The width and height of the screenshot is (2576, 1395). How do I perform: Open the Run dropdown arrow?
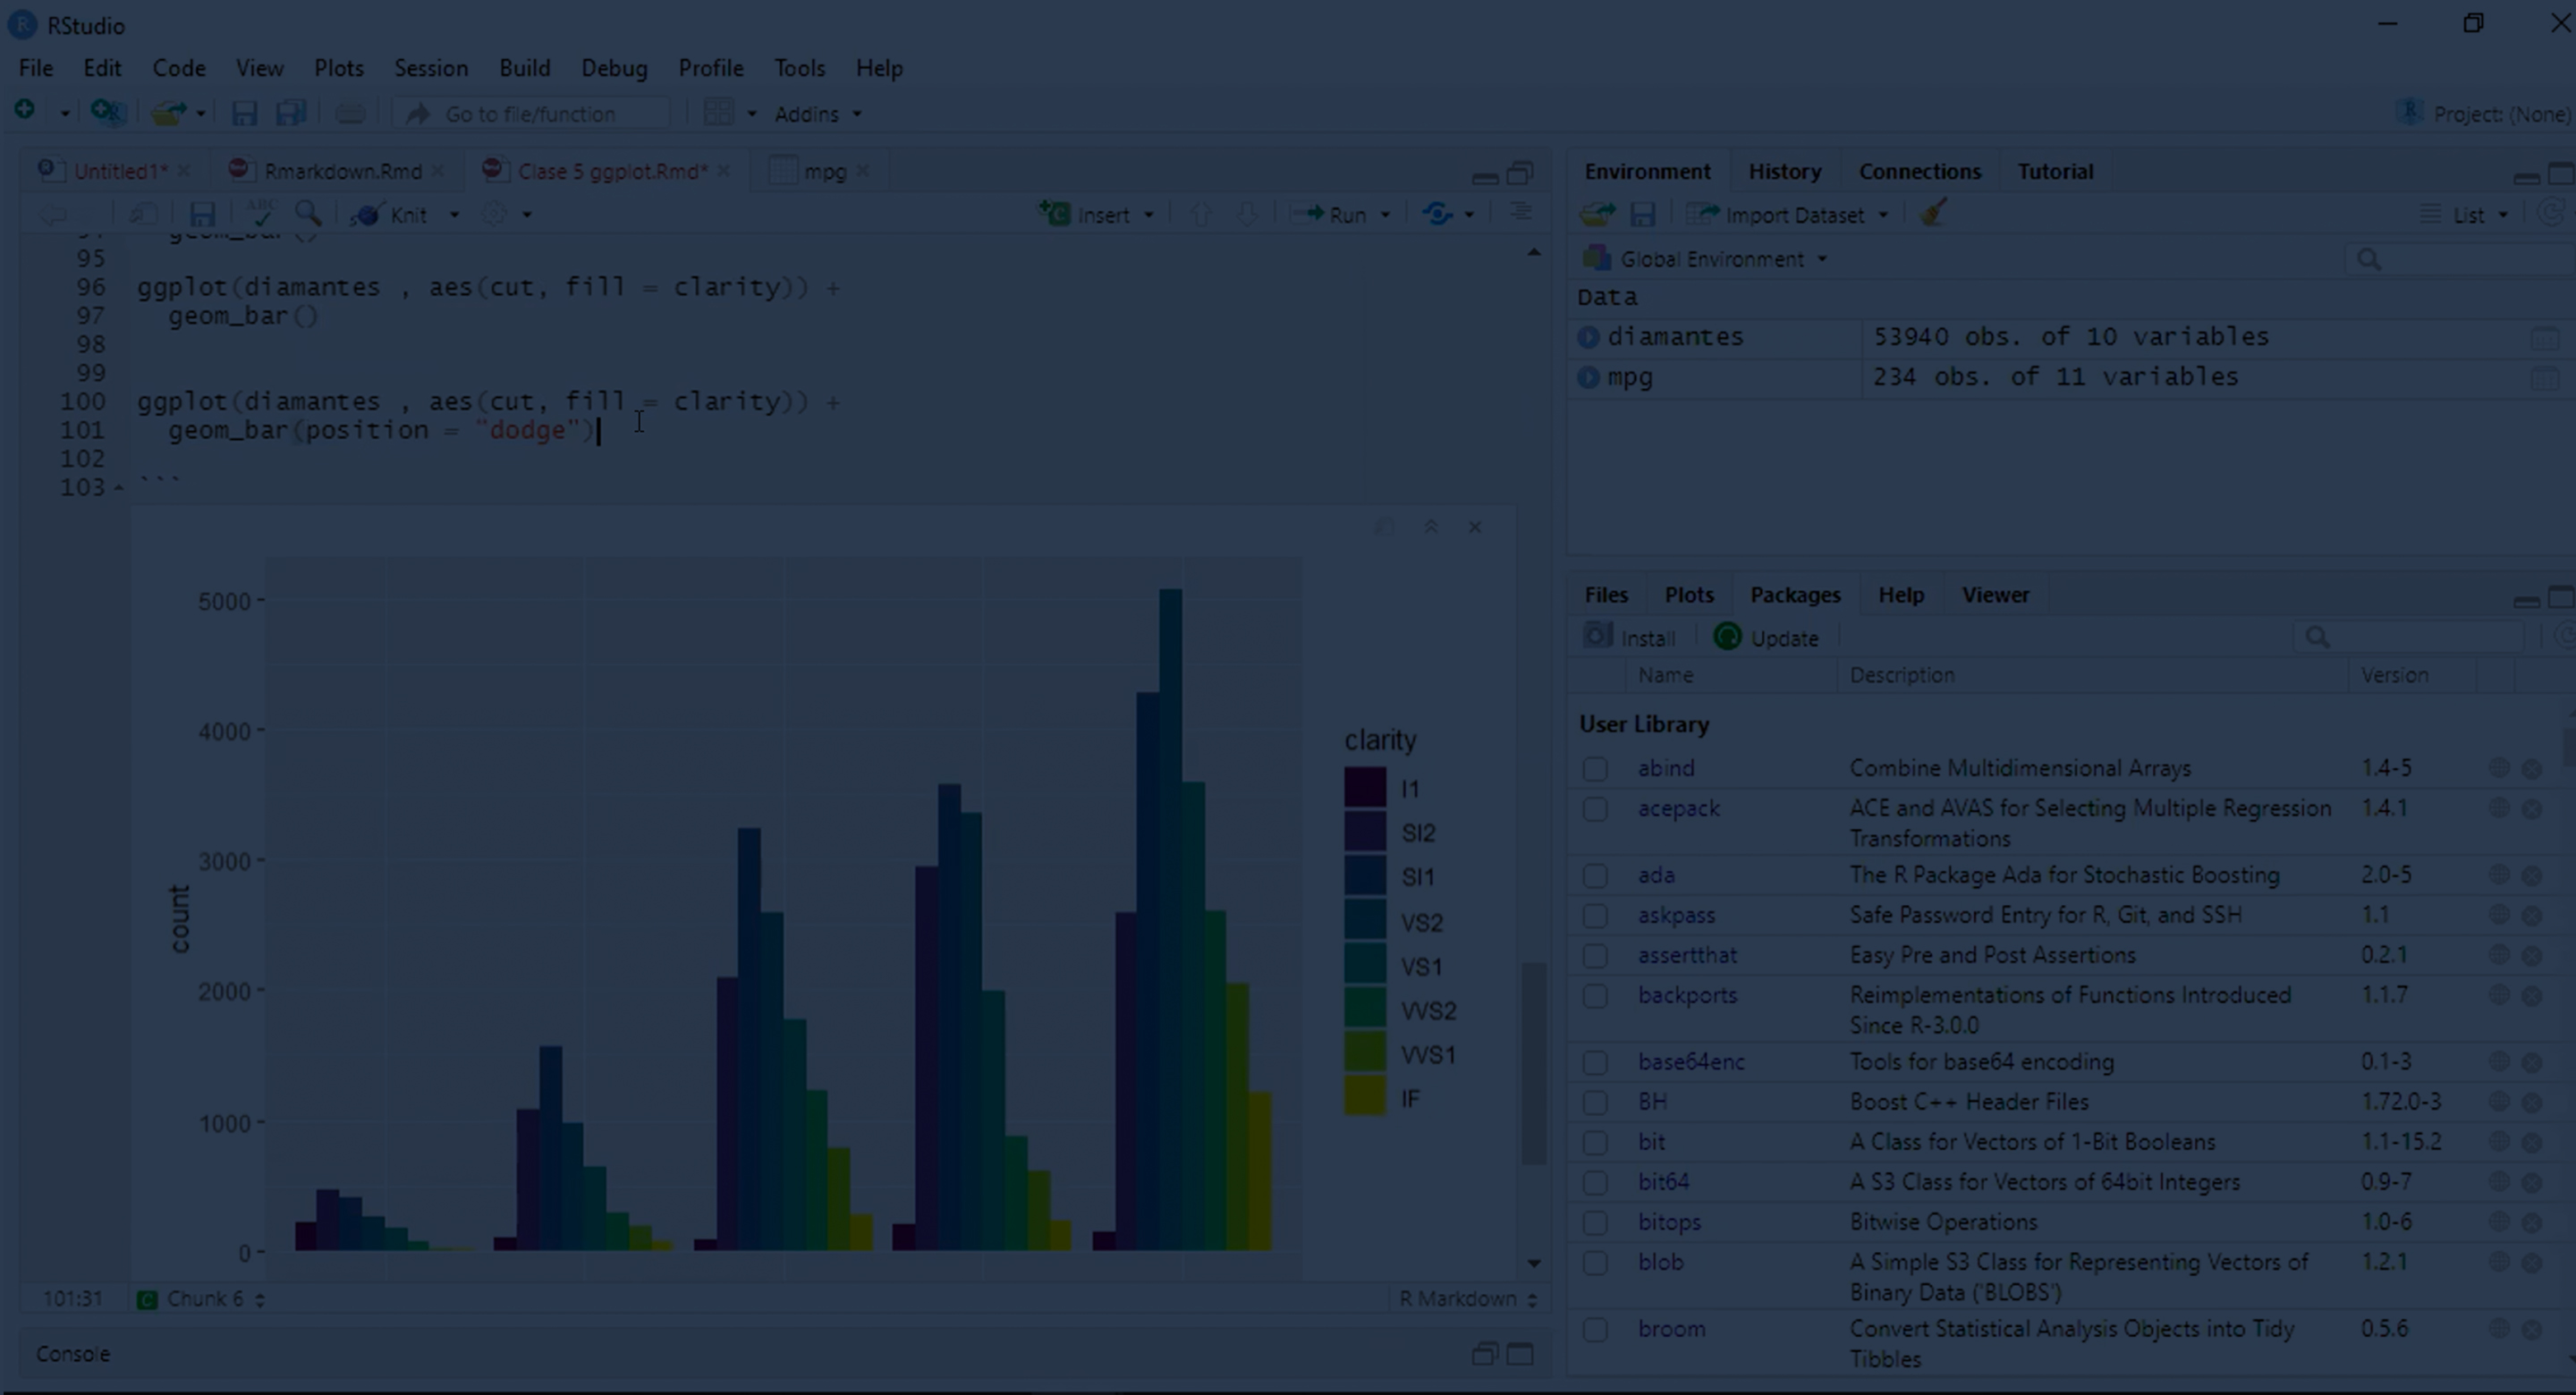coord(1385,215)
